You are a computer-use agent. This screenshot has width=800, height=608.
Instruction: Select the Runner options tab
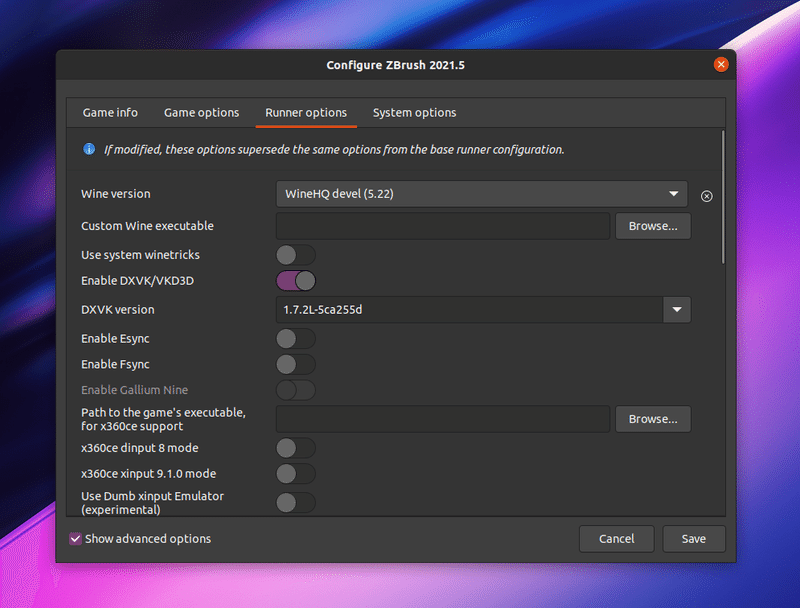tap(306, 113)
